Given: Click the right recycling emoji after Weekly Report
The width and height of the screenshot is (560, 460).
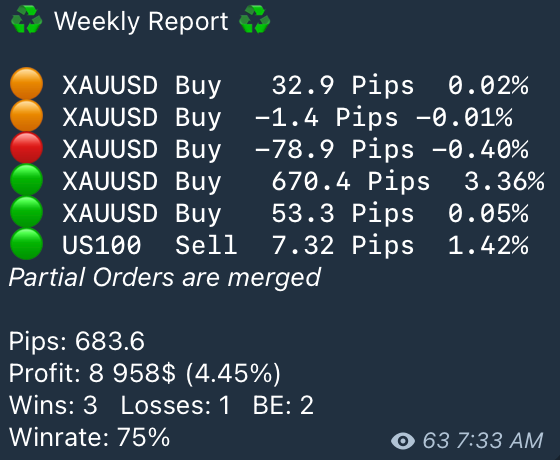Looking at the screenshot, I should (255, 20).
